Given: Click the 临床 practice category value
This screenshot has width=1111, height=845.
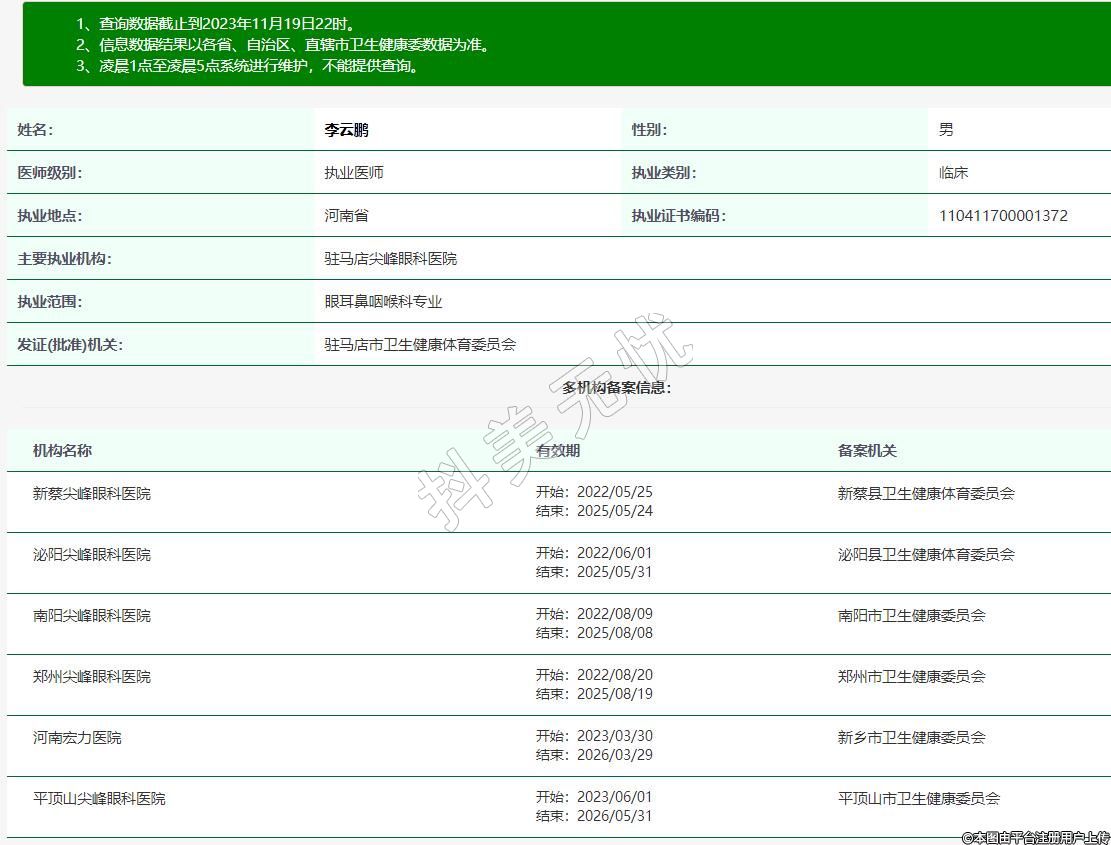Looking at the screenshot, I should pos(953,173).
